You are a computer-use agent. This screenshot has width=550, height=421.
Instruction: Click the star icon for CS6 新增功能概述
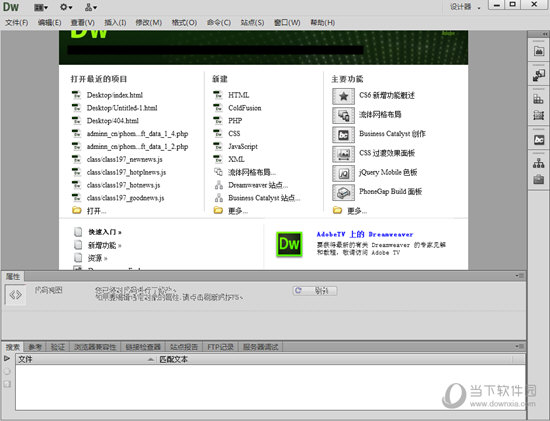tap(343, 96)
